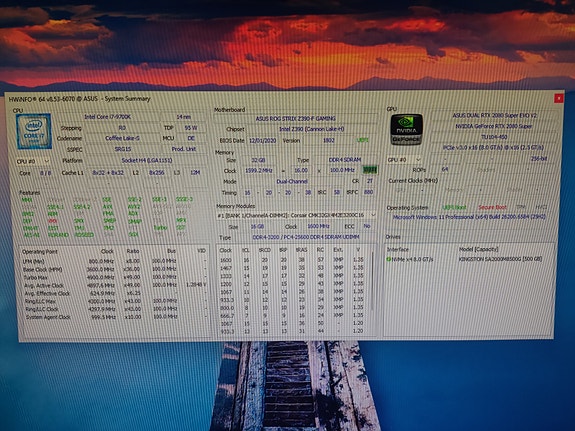575x431 pixels.
Task: Click the green NVMe drive status icon
Action: [389, 259]
